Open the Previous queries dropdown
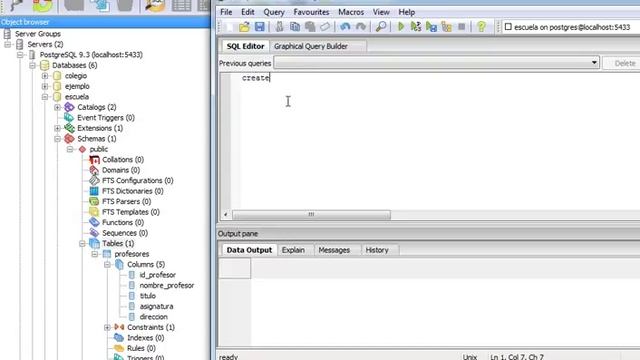The image size is (640, 360). (594, 63)
